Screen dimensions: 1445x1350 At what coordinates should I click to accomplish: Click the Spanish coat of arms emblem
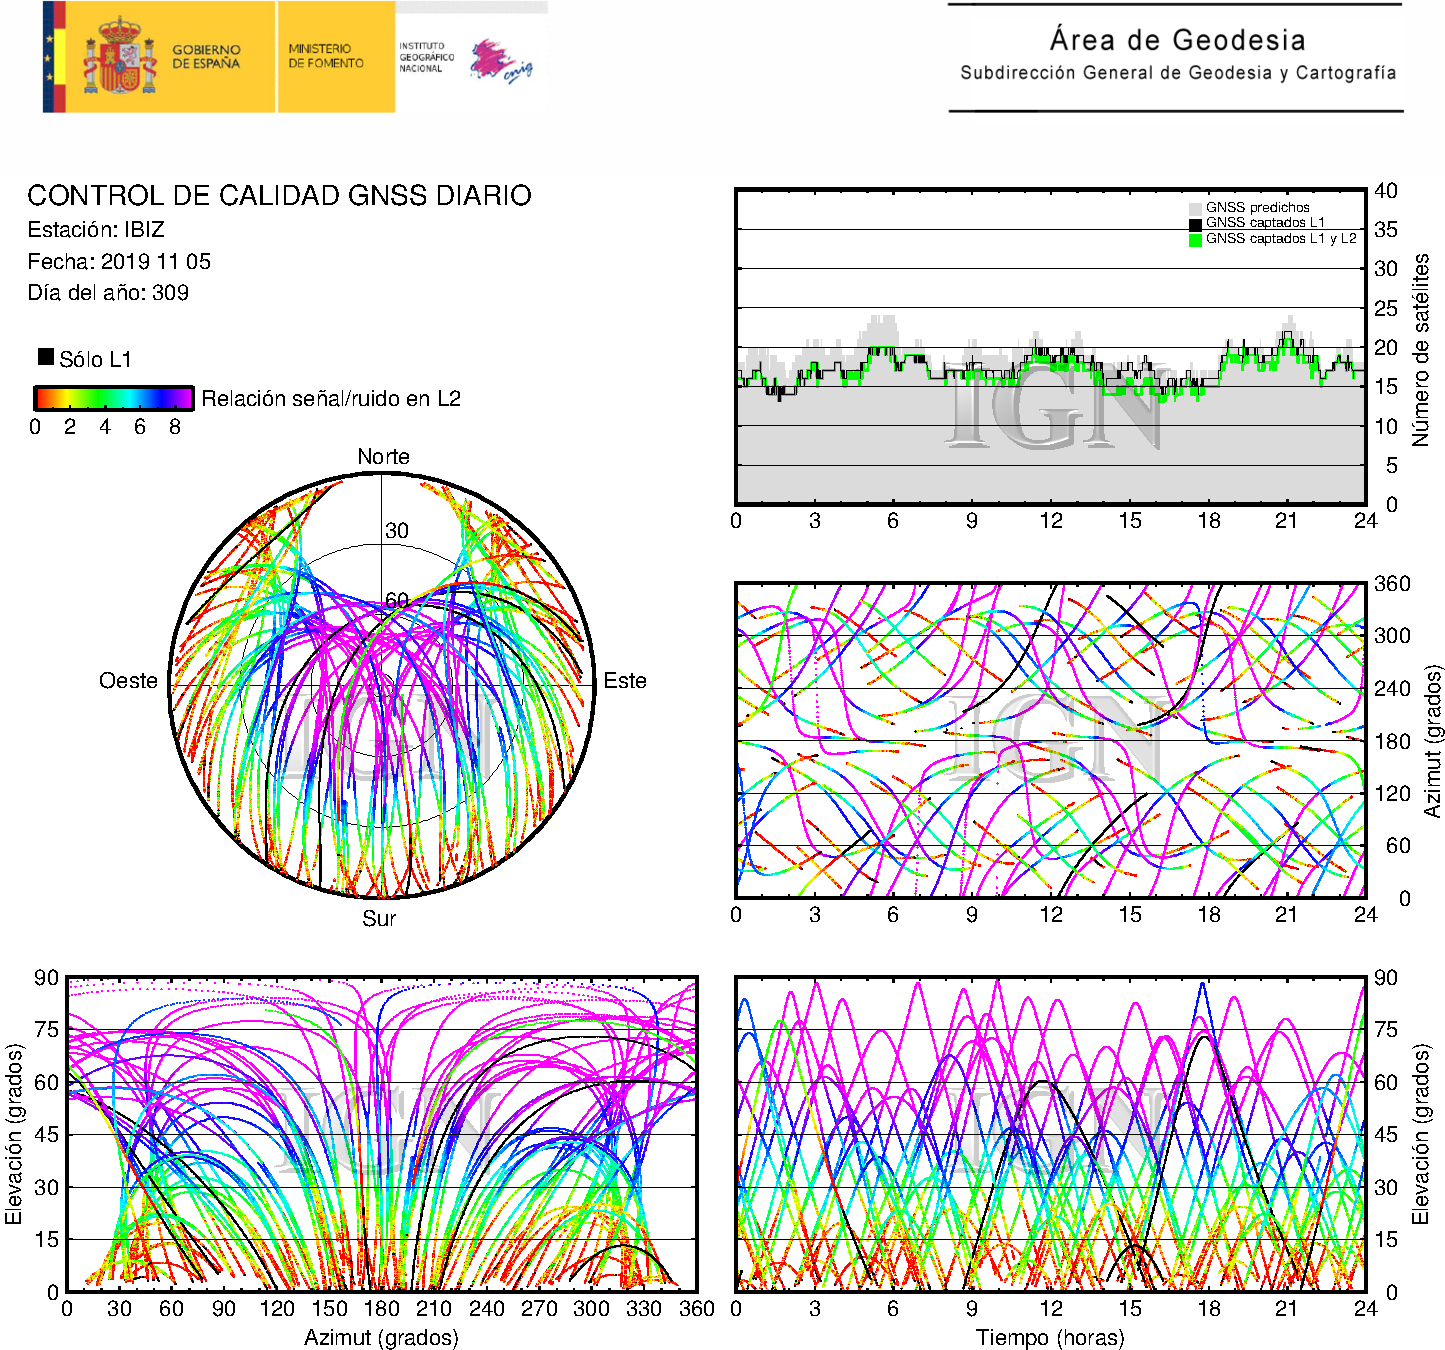pos(119,57)
